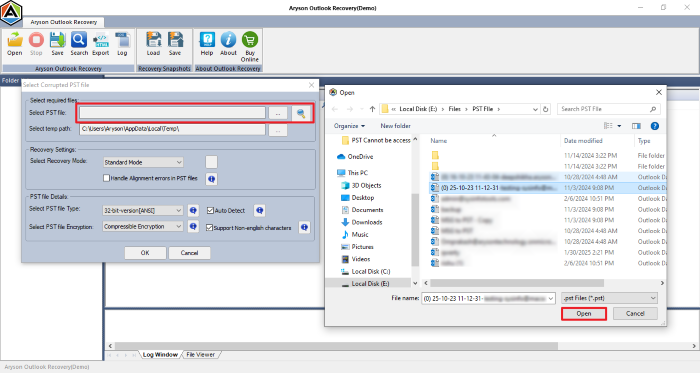Expand the address bar path dropdown in Open dialog
This screenshot has height=373, width=700.
535,109
